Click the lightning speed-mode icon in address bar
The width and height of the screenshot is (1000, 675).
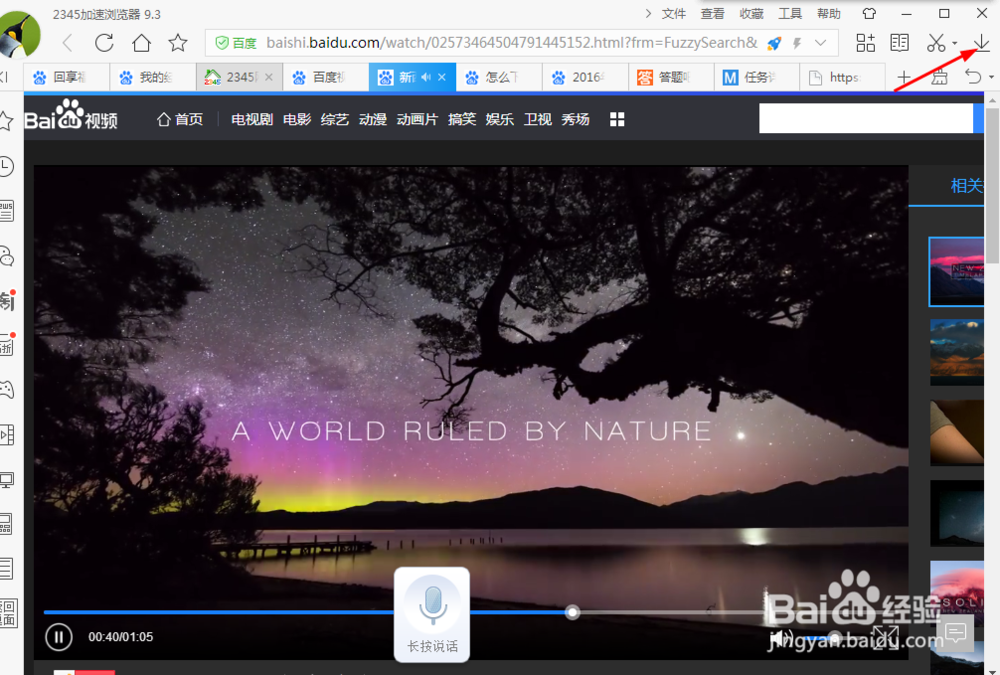[x=797, y=43]
